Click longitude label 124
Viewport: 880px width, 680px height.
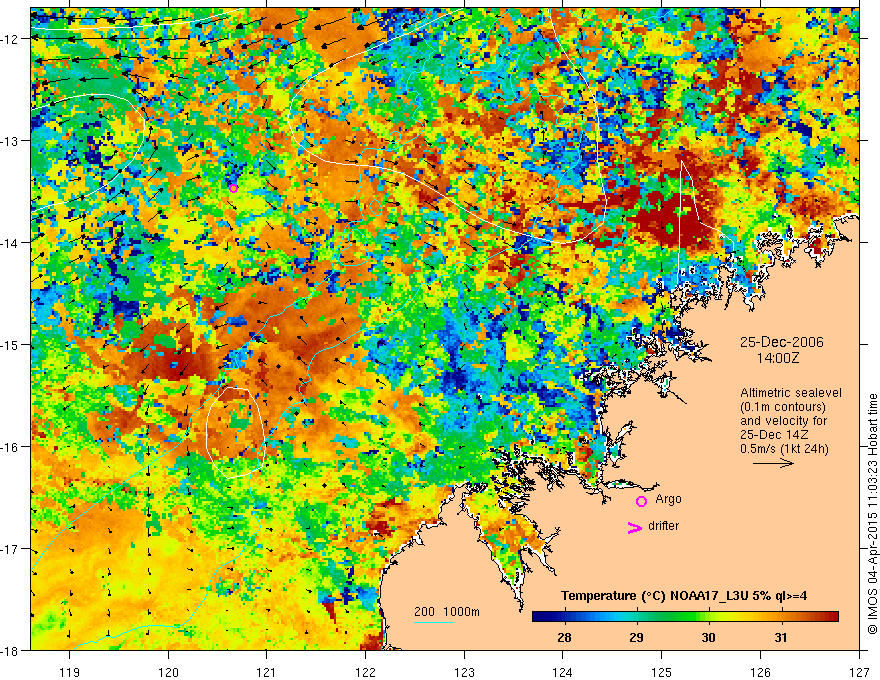[563, 672]
